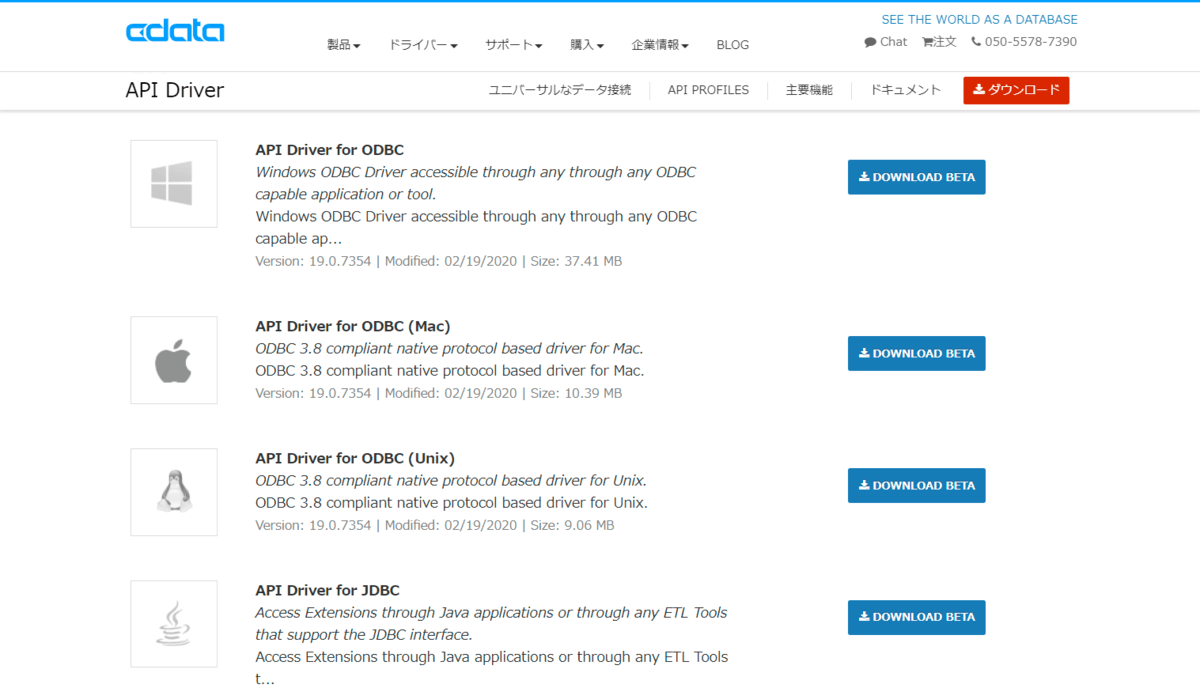Open the ユニバーサルなデータ接続 tab
Image resolution: width=1200 pixels, height=688 pixels.
[x=560, y=90]
